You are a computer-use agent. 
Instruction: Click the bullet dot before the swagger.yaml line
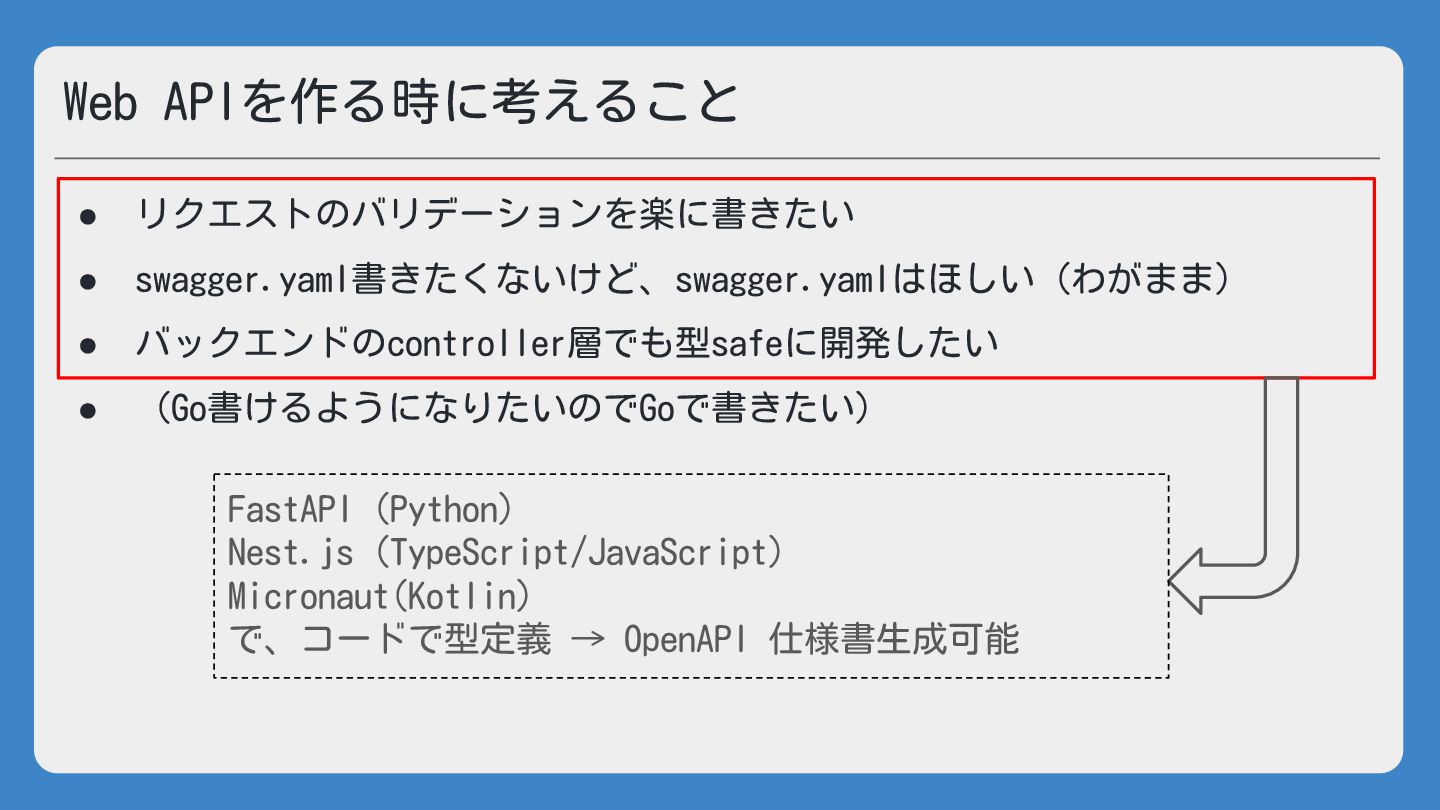coord(87,281)
